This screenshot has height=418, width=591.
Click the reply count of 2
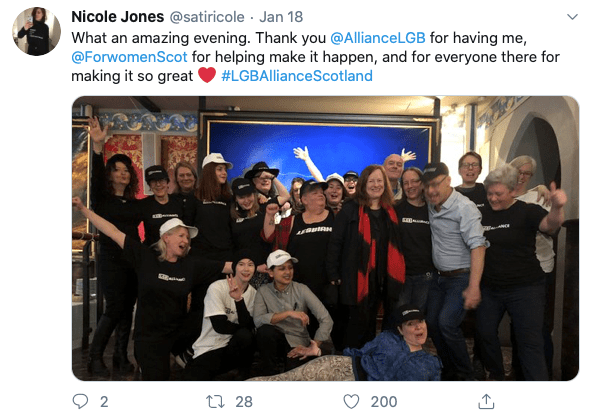[x=104, y=402]
